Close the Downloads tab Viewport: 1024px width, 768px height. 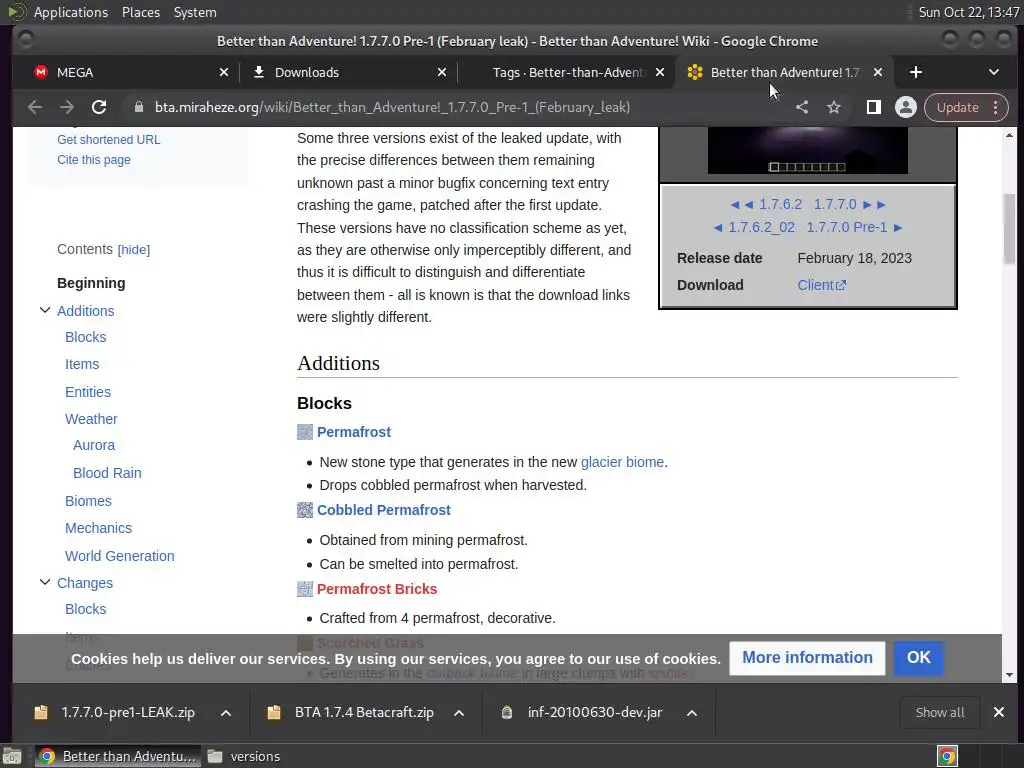pyautogui.click(x=442, y=72)
